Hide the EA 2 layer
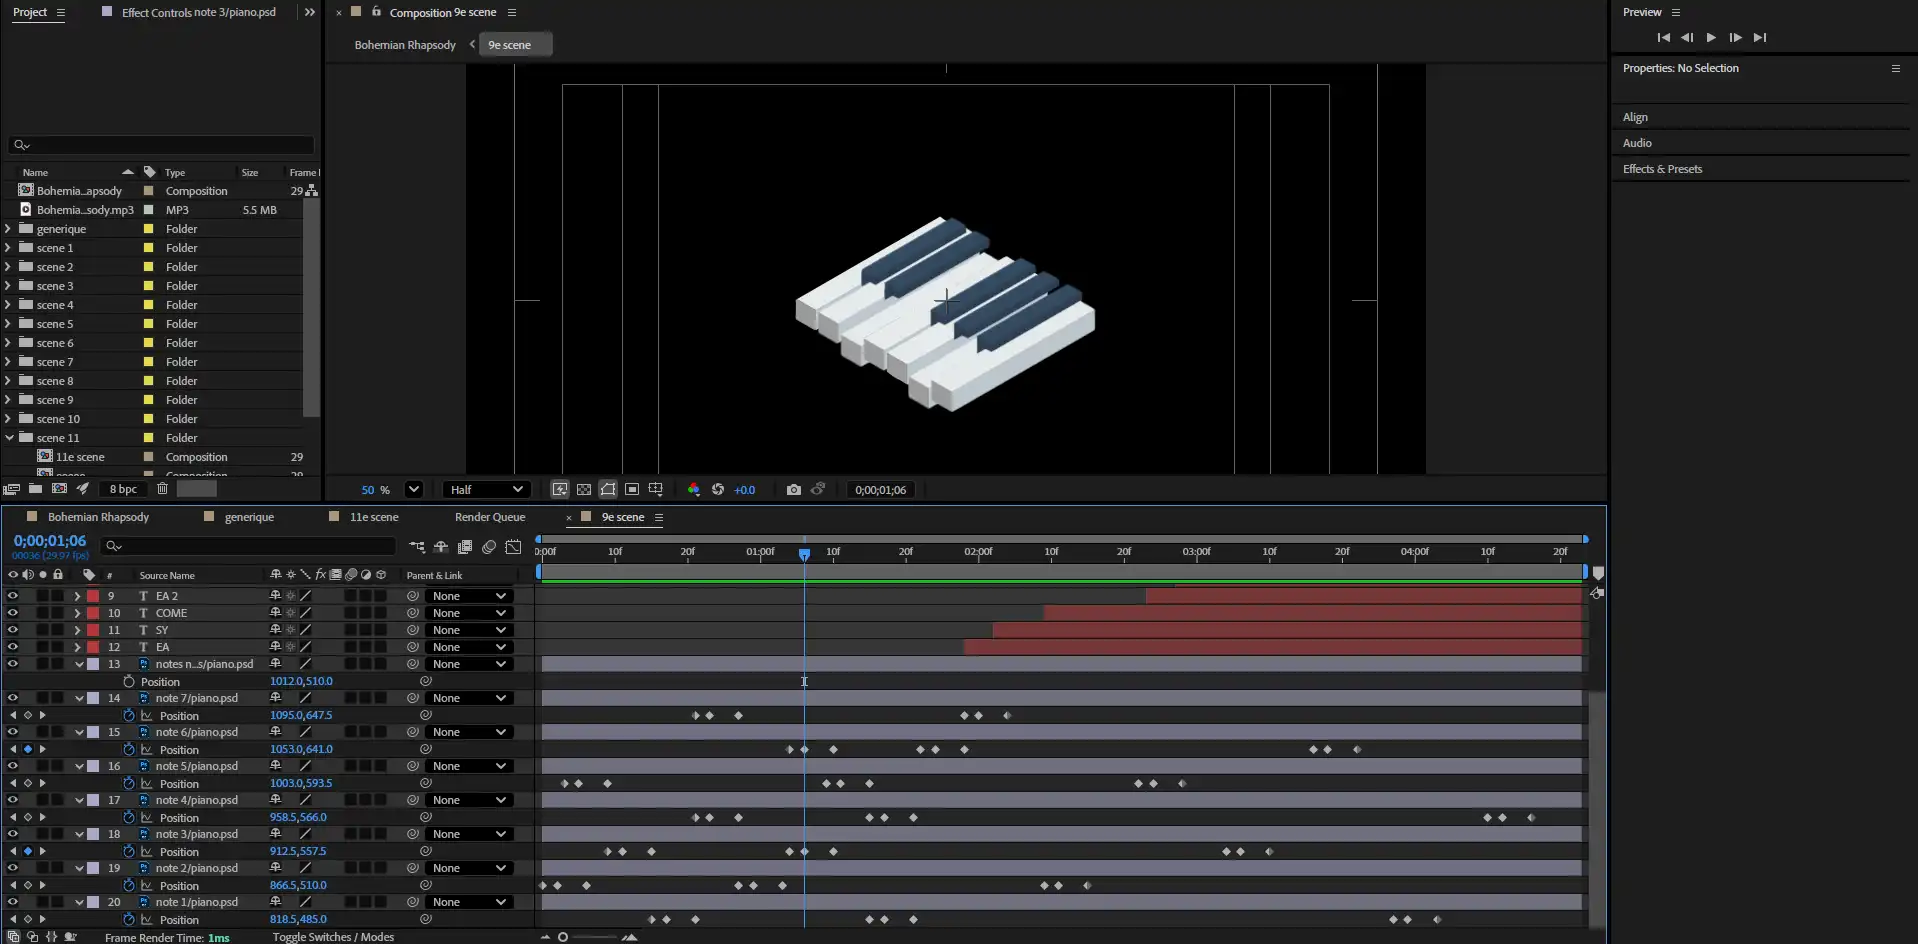 (x=13, y=595)
